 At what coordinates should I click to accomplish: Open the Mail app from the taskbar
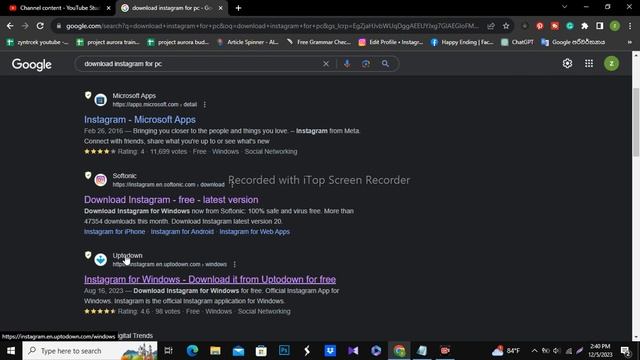(x=238, y=351)
